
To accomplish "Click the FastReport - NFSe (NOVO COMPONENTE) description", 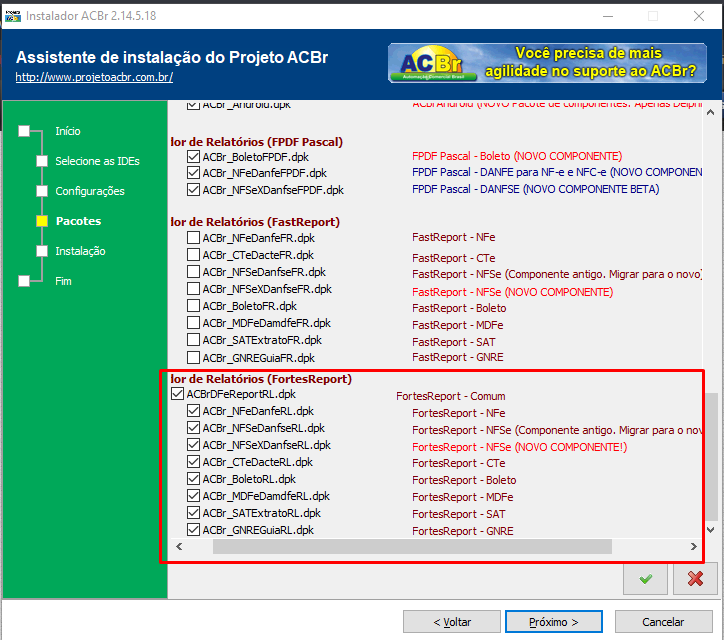I will click(x=513, y=292).
